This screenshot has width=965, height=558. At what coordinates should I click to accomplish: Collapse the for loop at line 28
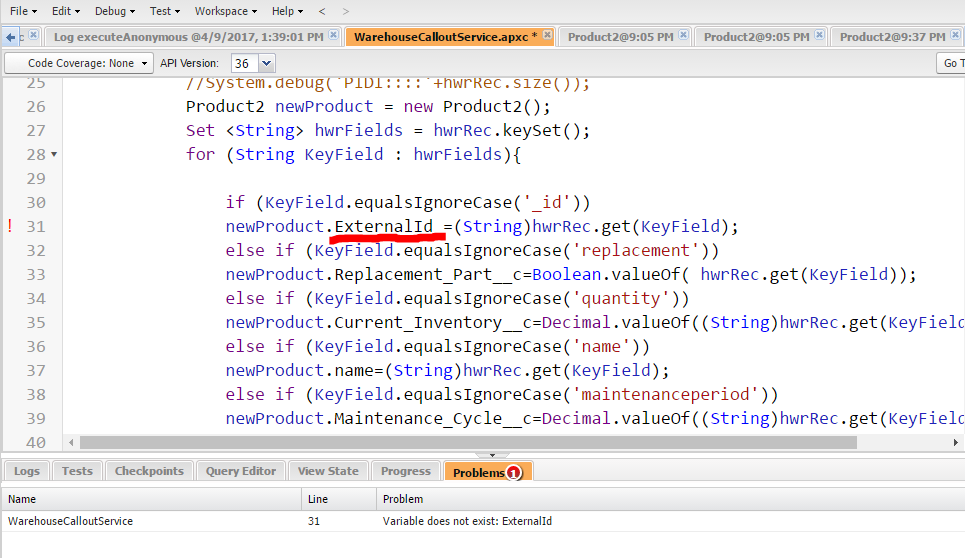point(53,155)
